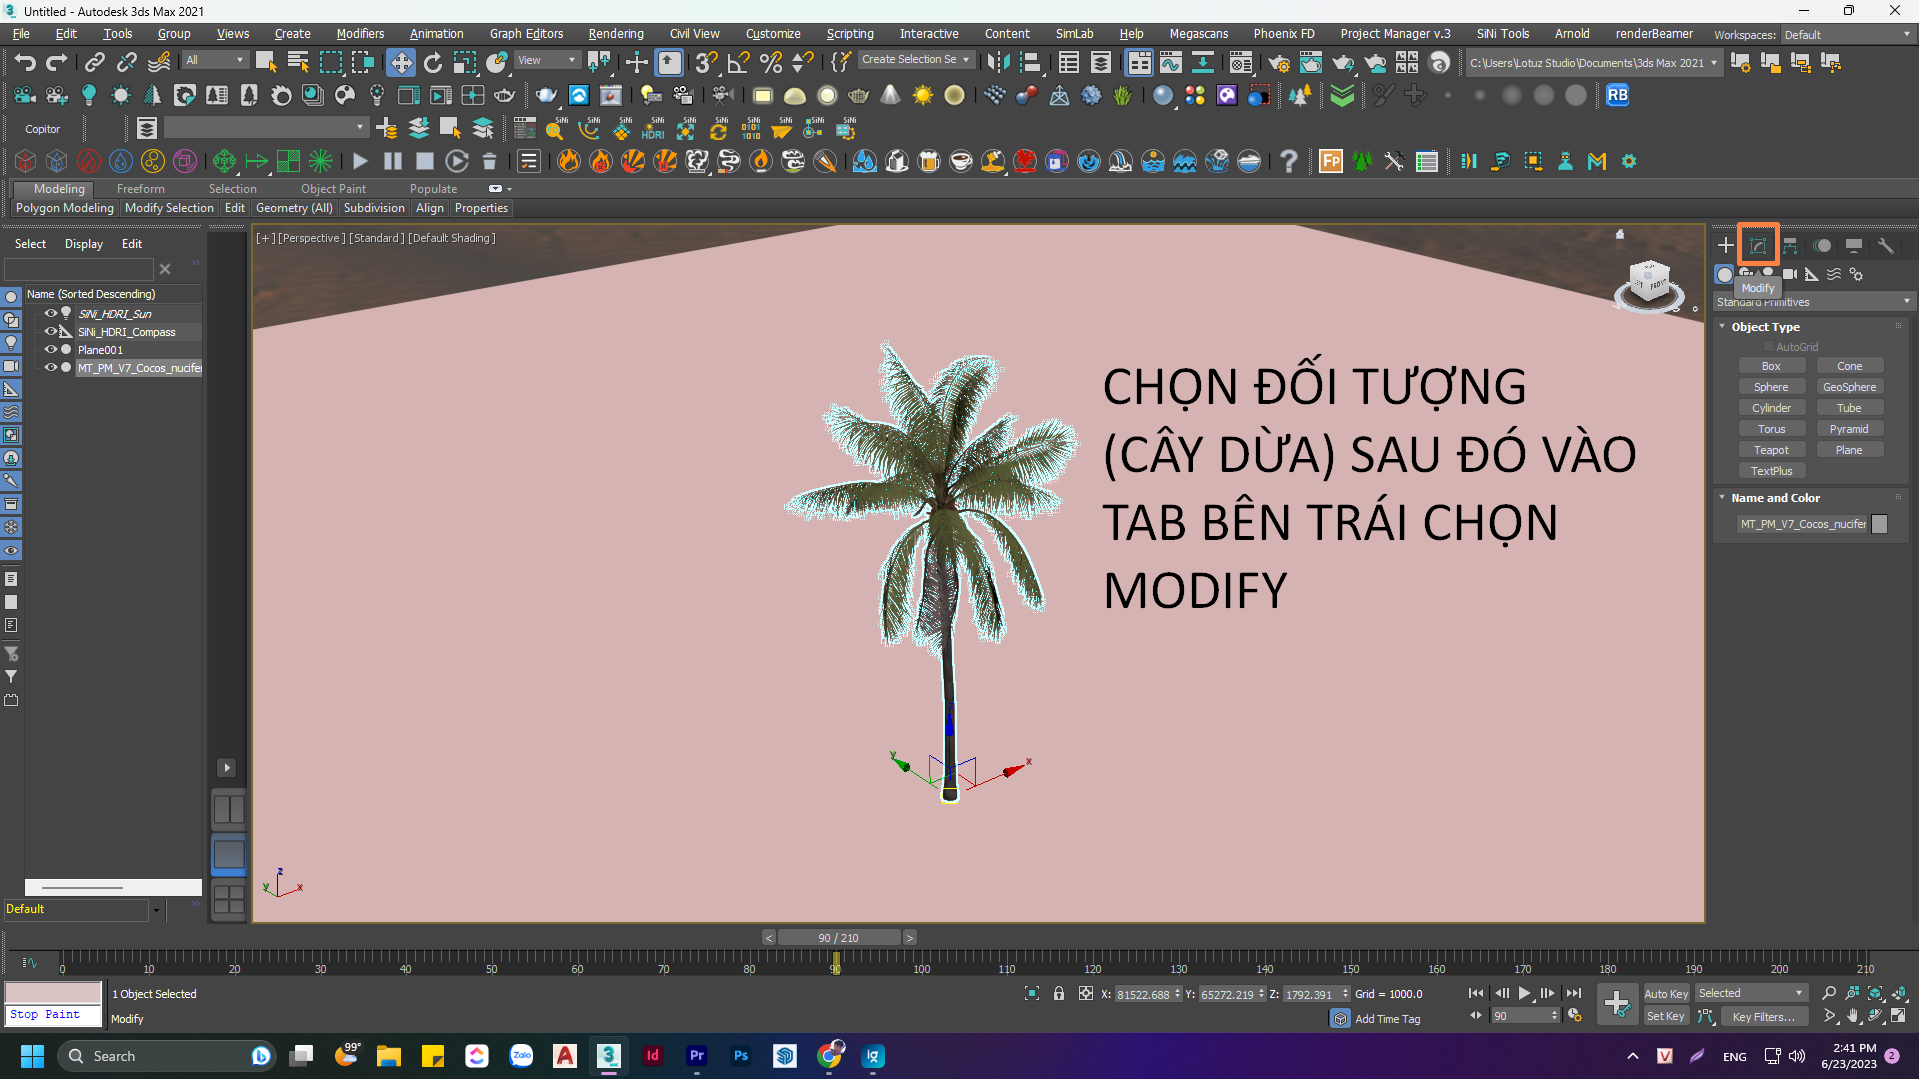Open the Utilities wrench panel tab
This screenshot has width=1919, height=1079.
[1886, 245]
